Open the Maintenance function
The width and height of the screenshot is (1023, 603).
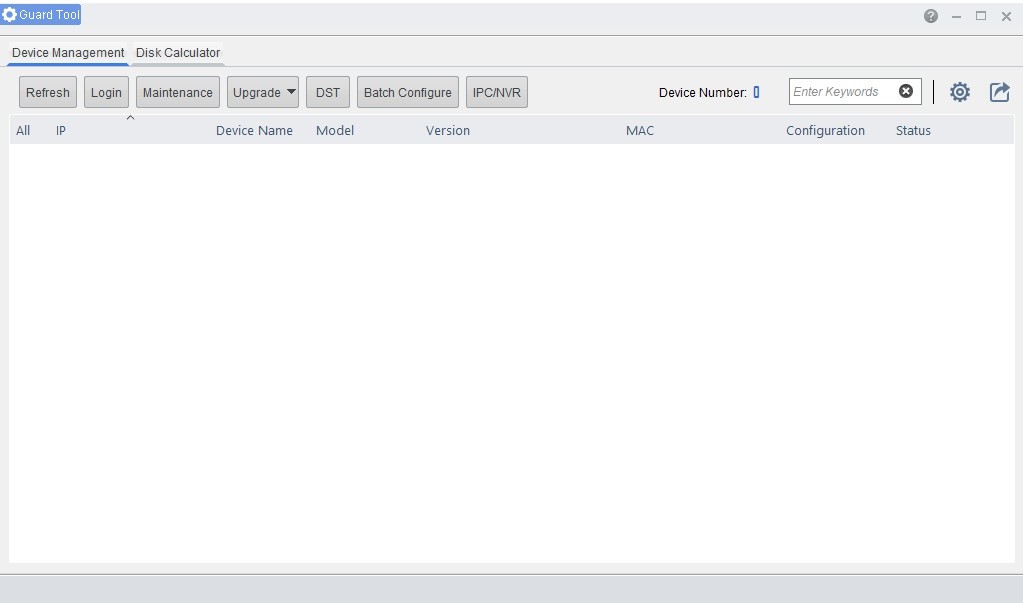click(x=177, y=92)
